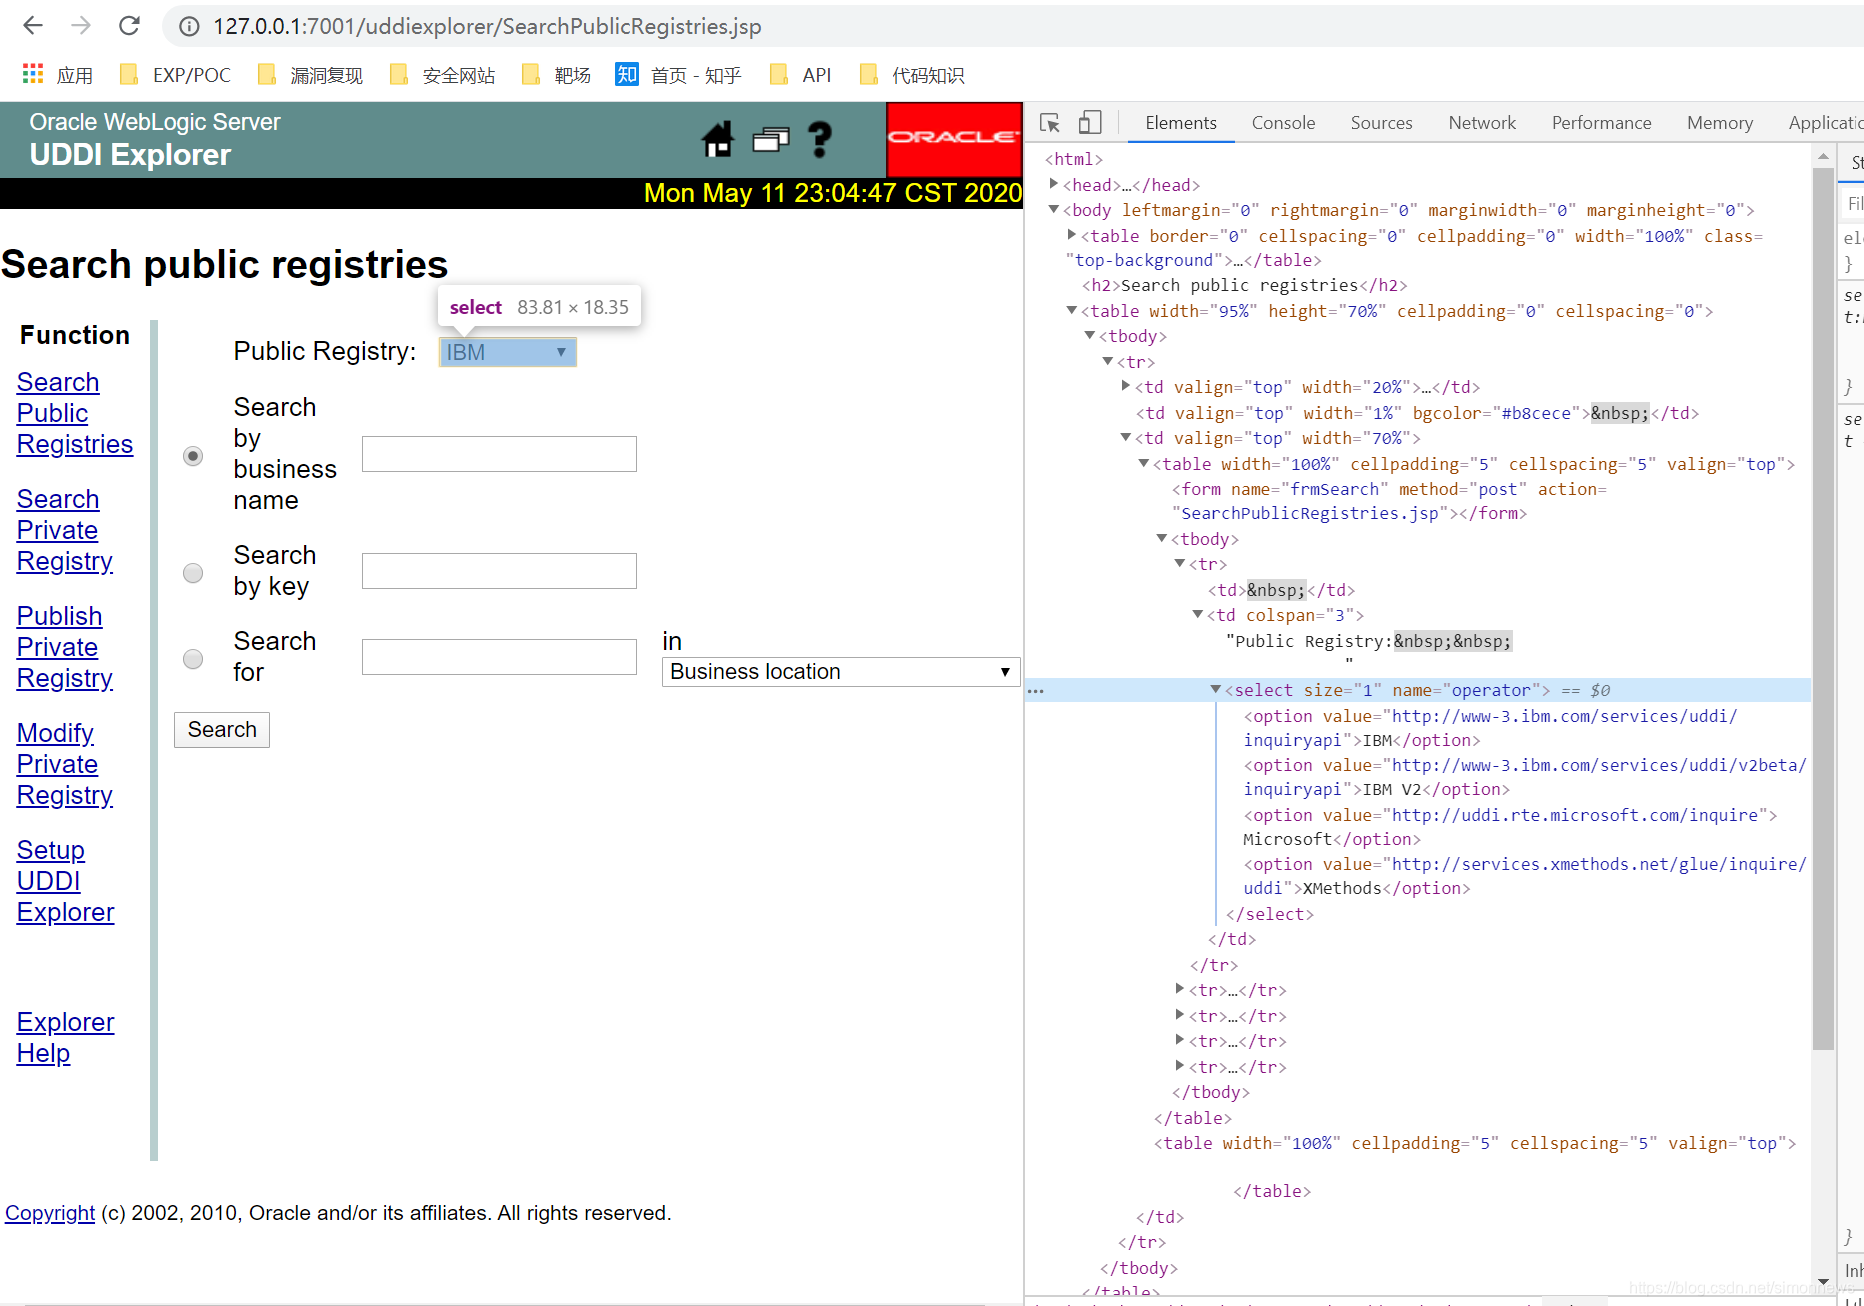Open Setup UDDI Explorer link
The image size is (1864, 1306).
click(65, 881)
